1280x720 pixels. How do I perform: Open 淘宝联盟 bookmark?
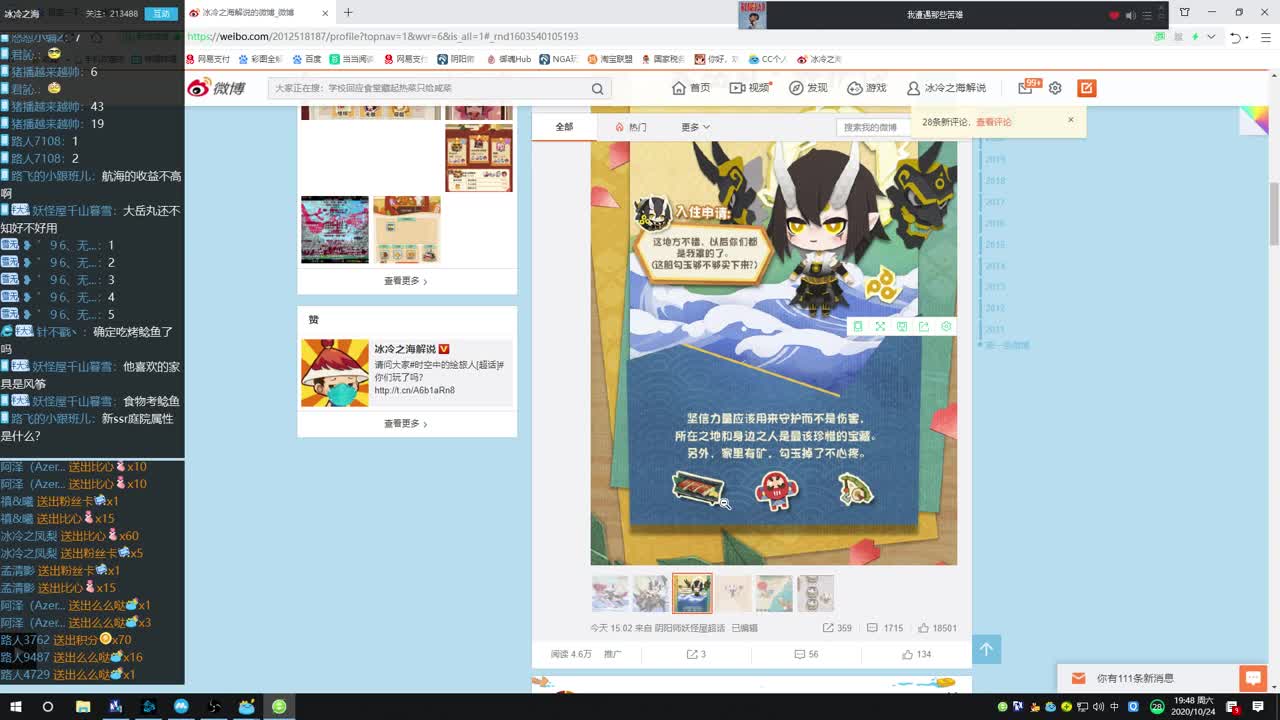pos(610,59)
